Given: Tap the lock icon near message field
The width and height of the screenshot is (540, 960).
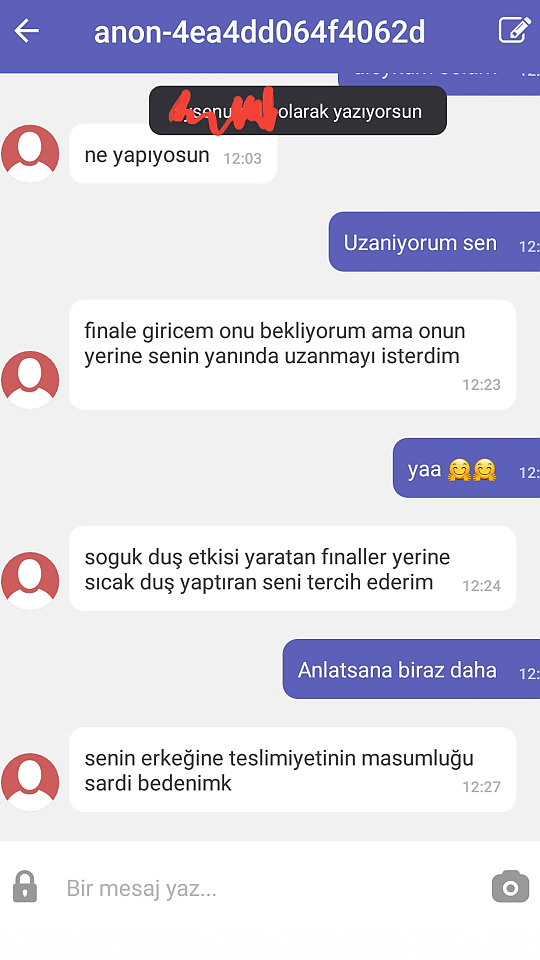Looking at the screenshot, I should 25,886.
